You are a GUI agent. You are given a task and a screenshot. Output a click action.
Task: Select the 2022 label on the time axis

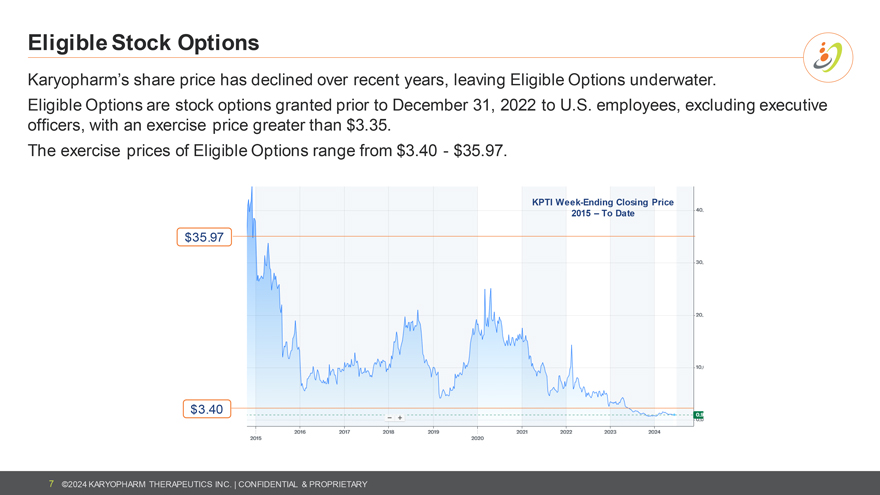tap(566, 431)
